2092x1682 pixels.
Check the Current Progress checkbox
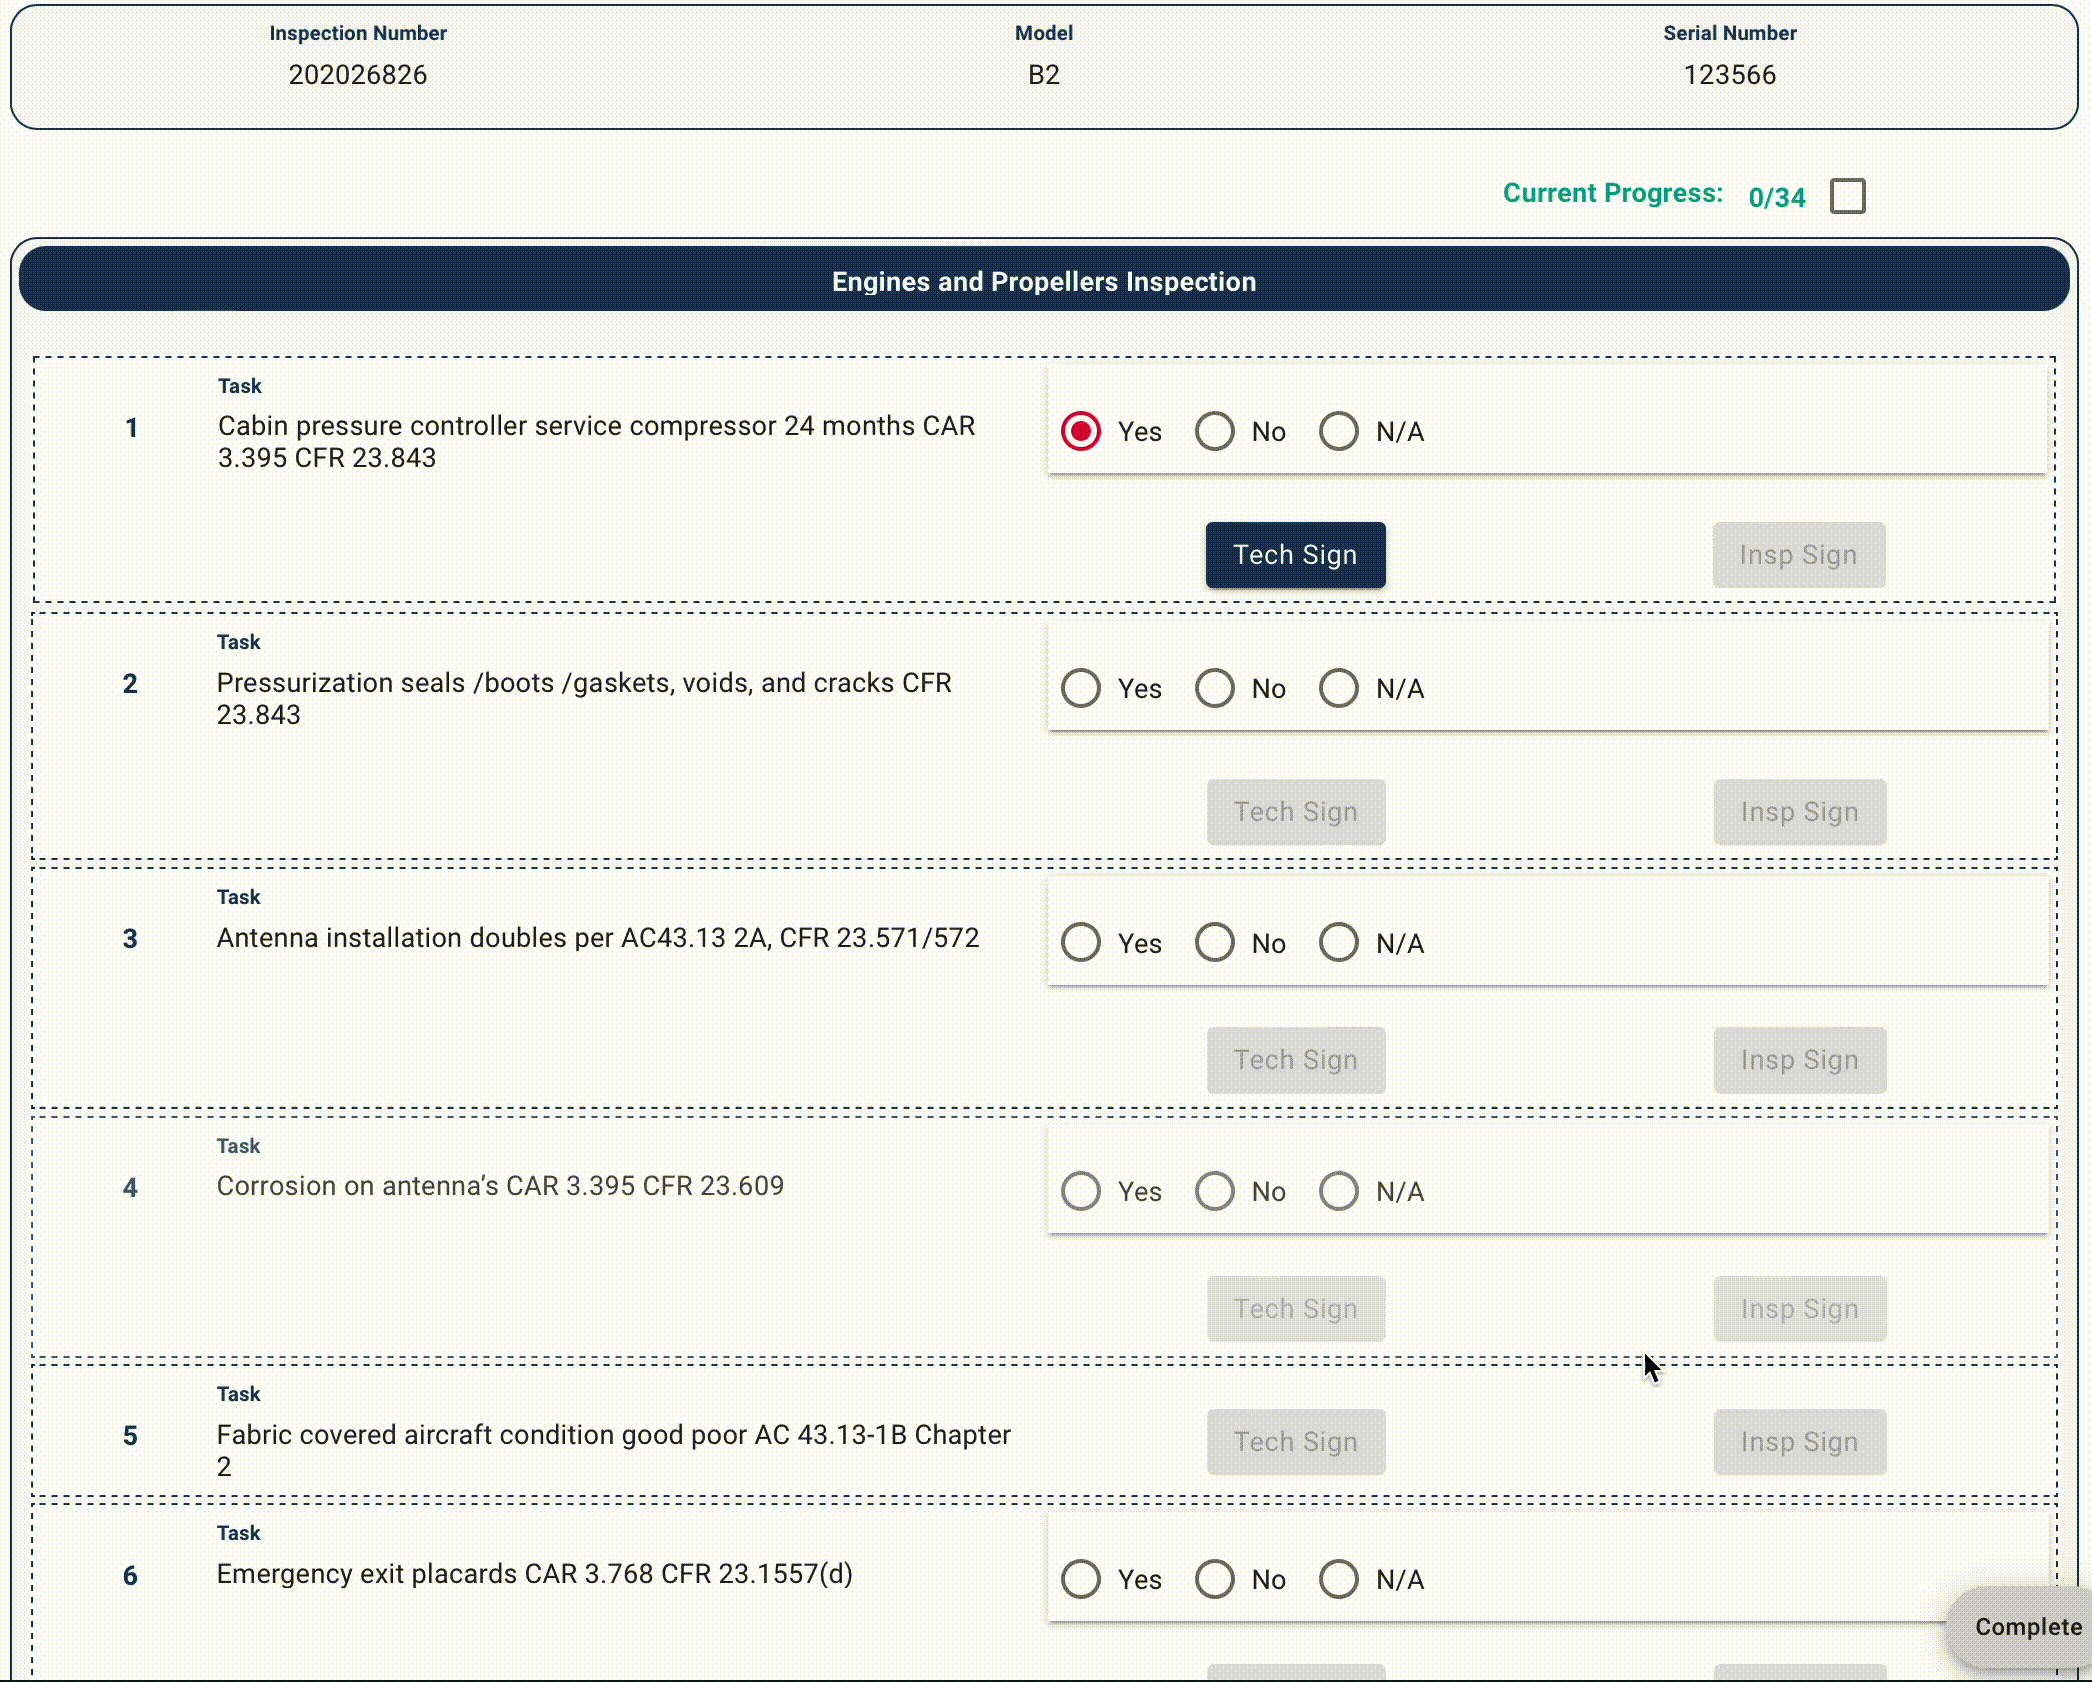pyautogui.click(x=1847, y=196)
